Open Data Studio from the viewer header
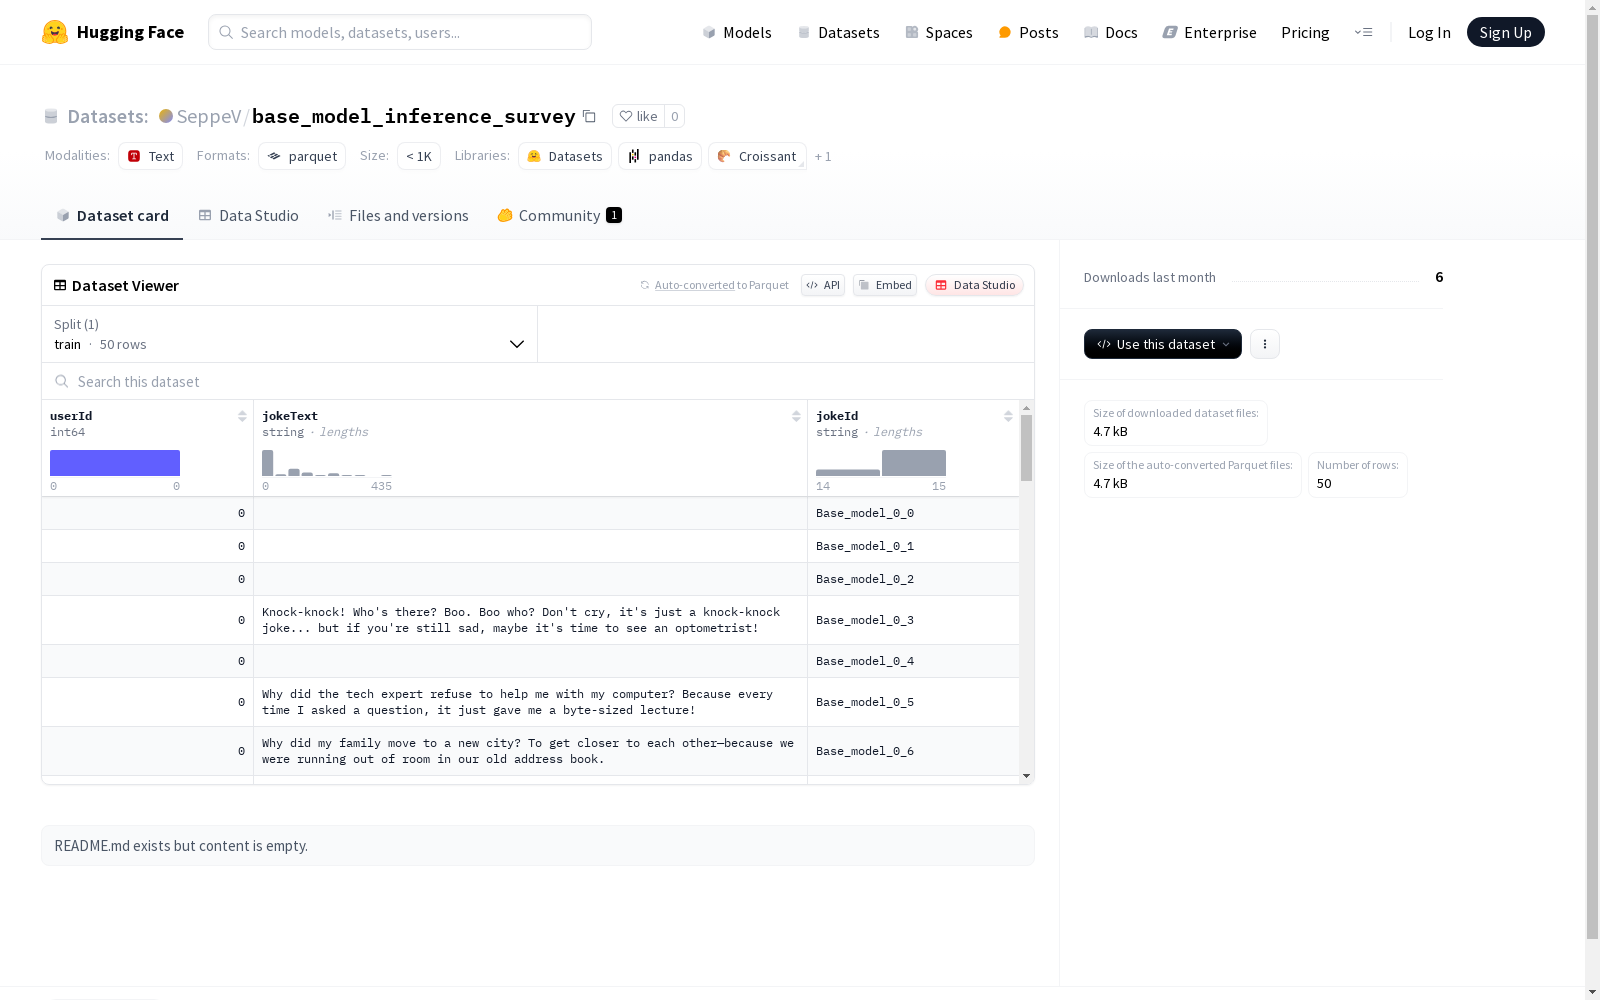Image resolution: width=1600 pixels, height=1000 pixels. coord(974,285)
